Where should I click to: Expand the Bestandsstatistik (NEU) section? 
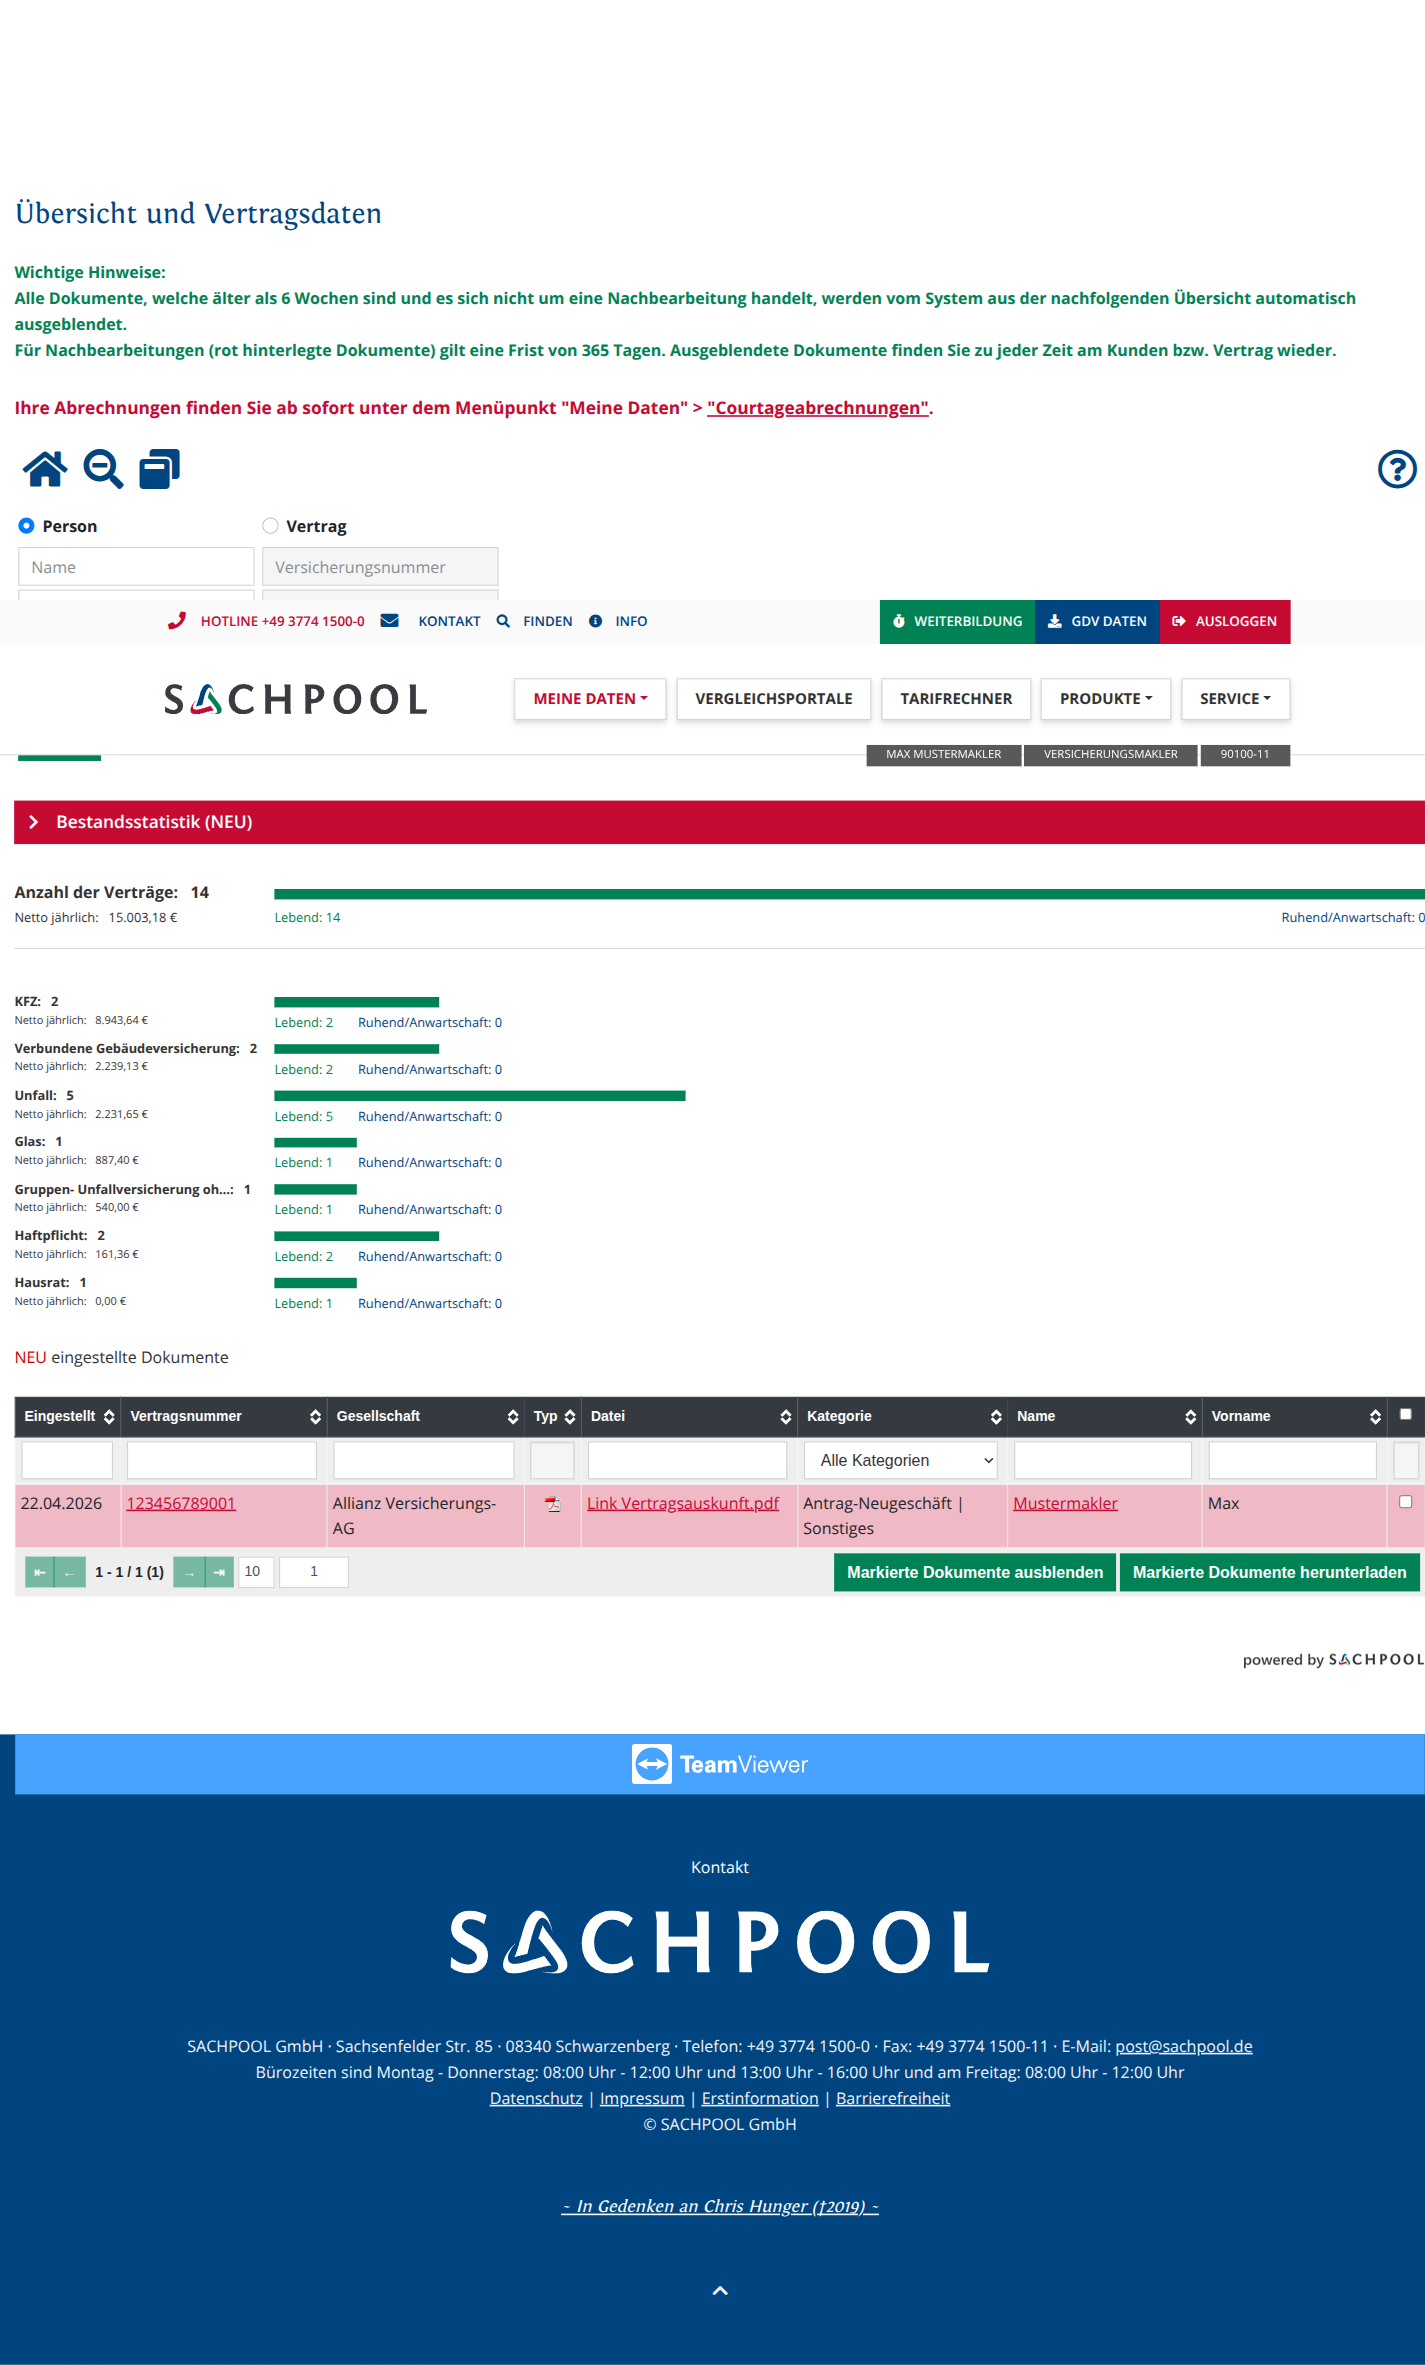[719, 822]
